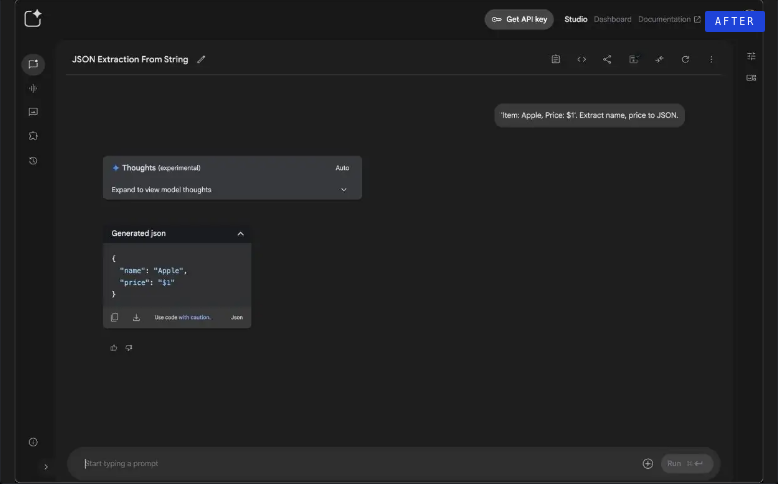778x484 pixels.
Task: Open the message-shaped icon below the Stream icon
Action: pyautogui.click(x=33, y=112)
